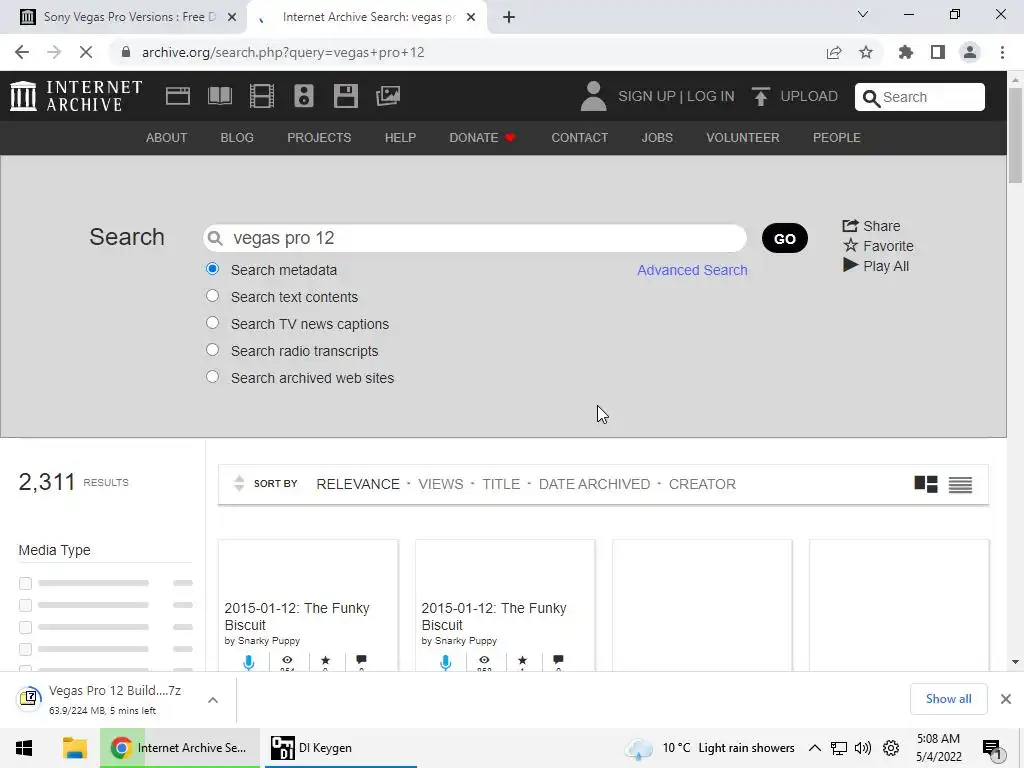Image resolution: width=1024 pixels, height=768 pixels.
Task: Tick the first Media Type checkbox
Action: pyautogui.click(x=25, y=583)
